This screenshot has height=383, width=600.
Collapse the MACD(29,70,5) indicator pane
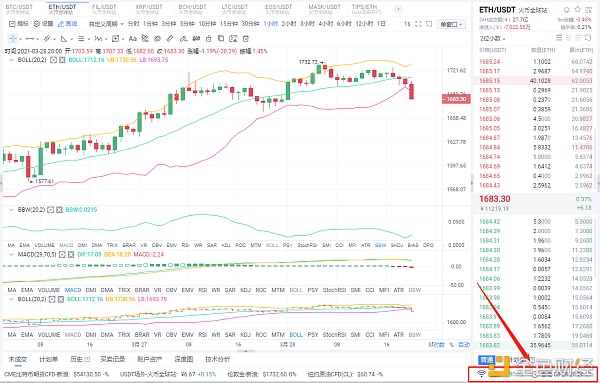[x=11, y=254]
